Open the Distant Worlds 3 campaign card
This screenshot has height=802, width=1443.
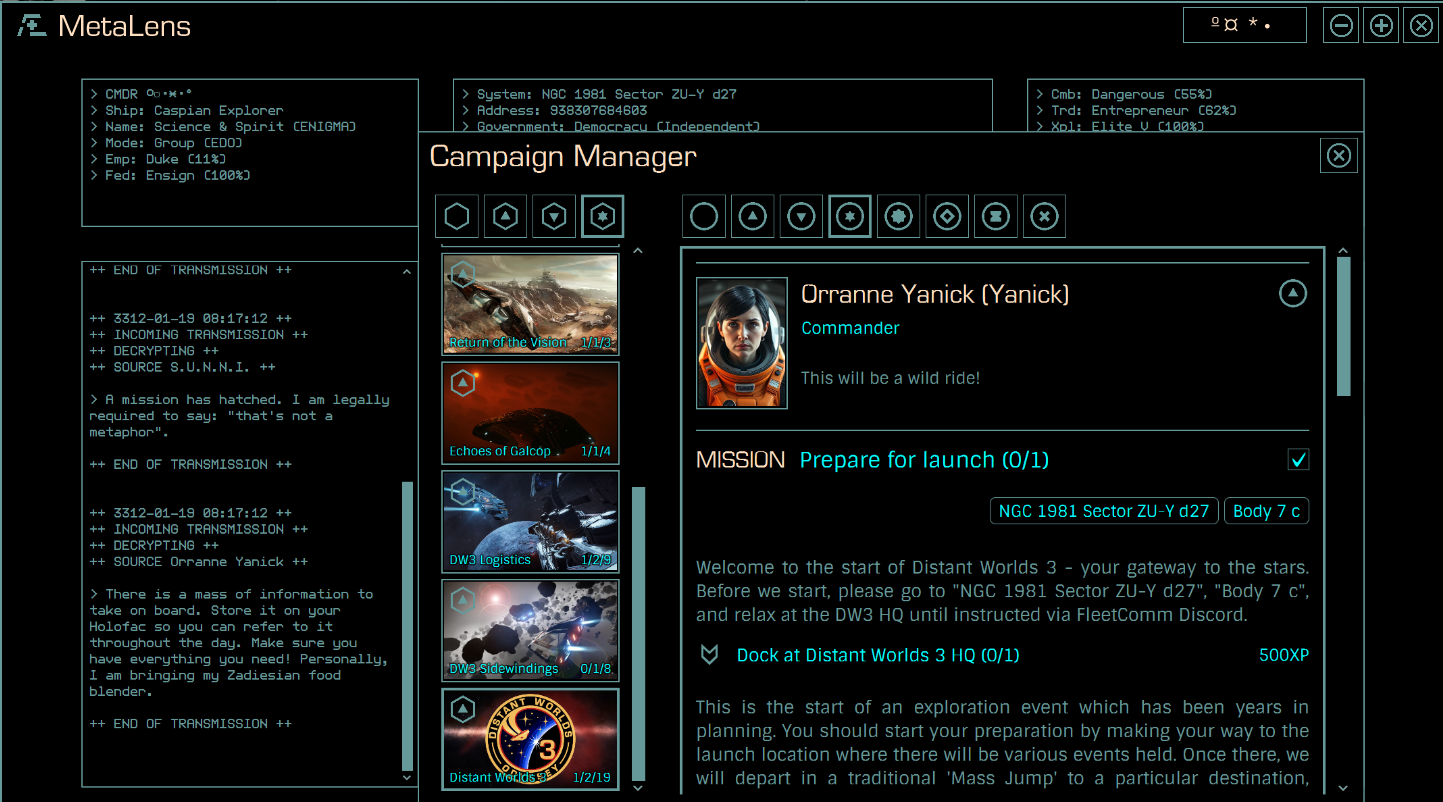point(531,739)
